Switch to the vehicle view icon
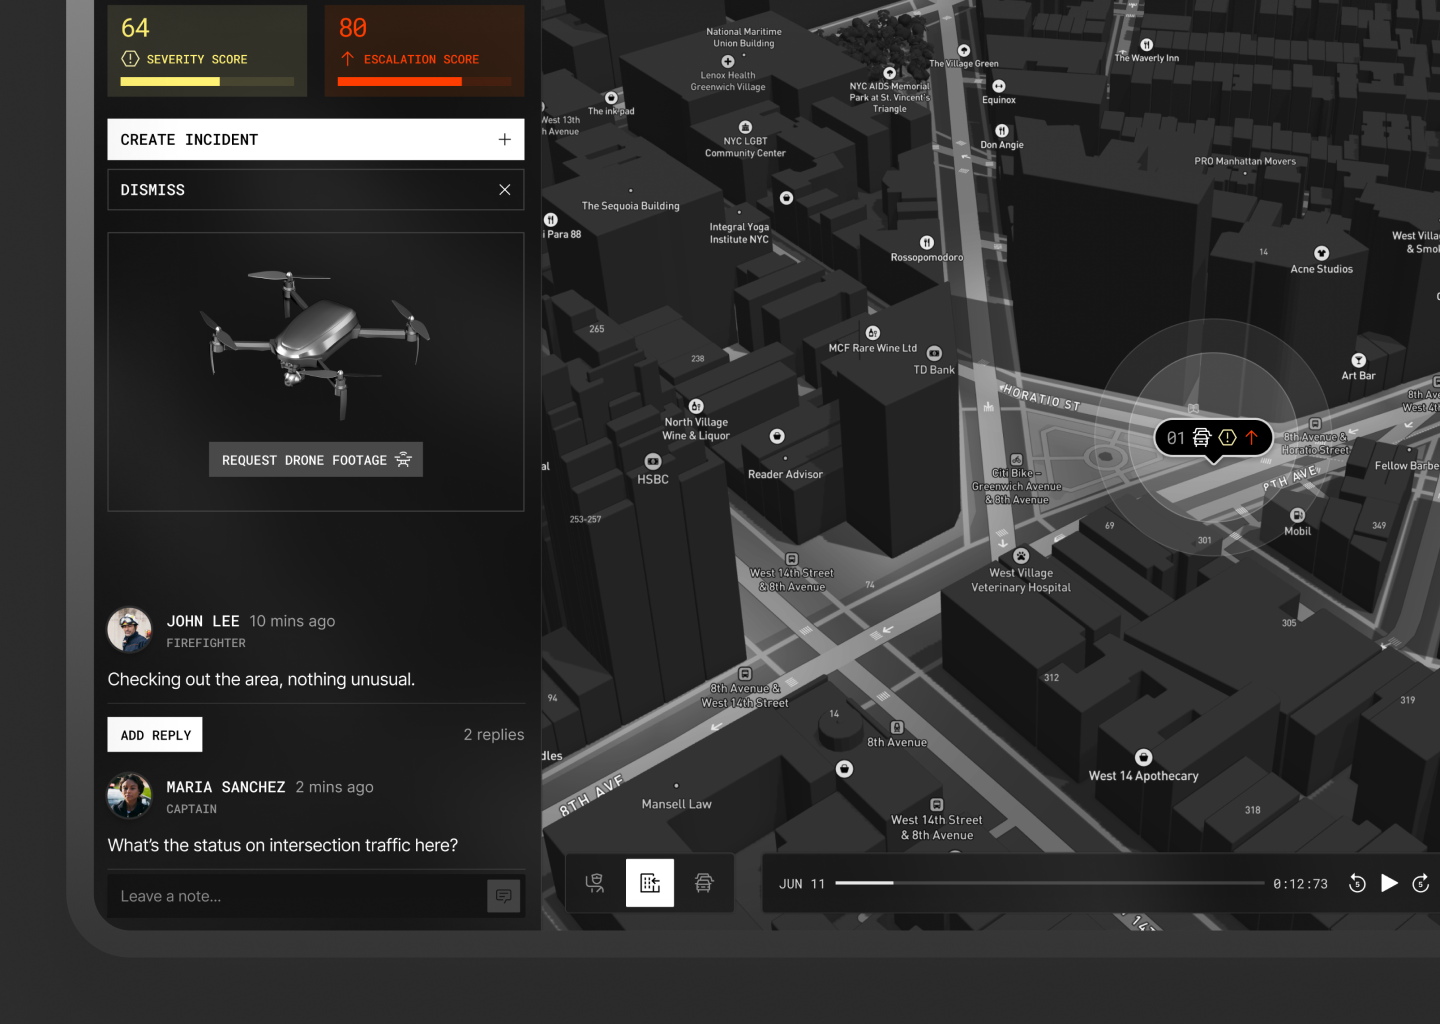 [x=704, y=883]
